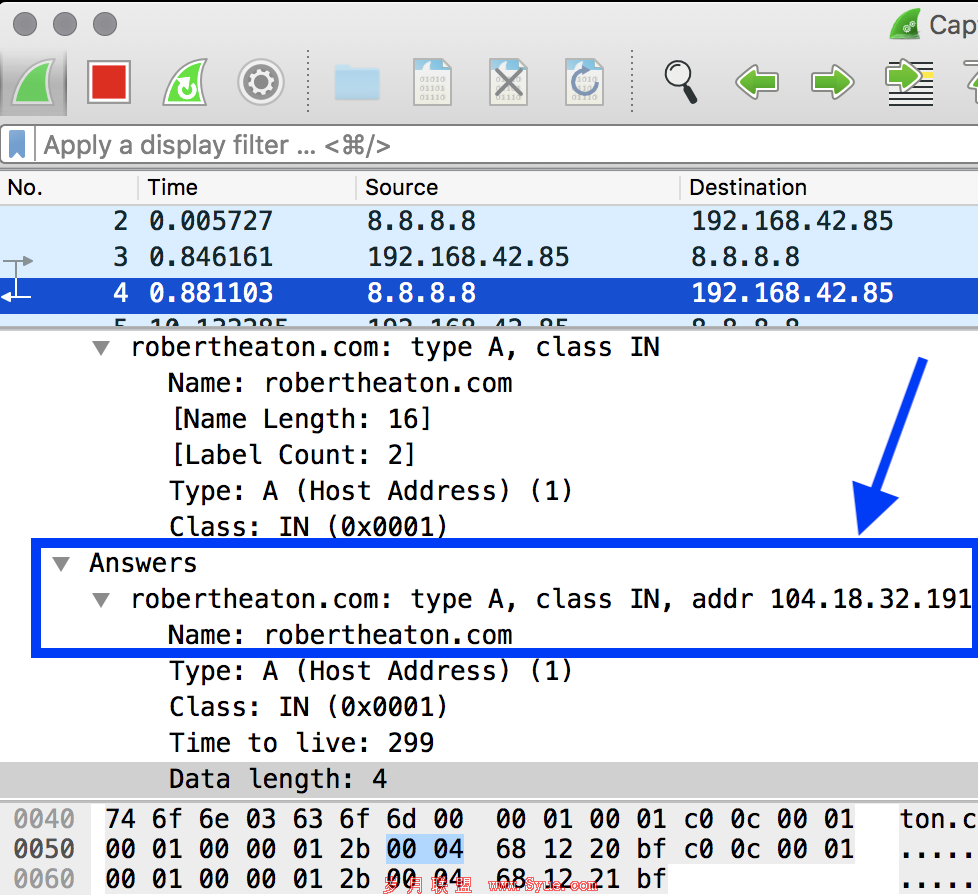
Task: Select Class: IN field inside the answer record
Action: (309, 707)
